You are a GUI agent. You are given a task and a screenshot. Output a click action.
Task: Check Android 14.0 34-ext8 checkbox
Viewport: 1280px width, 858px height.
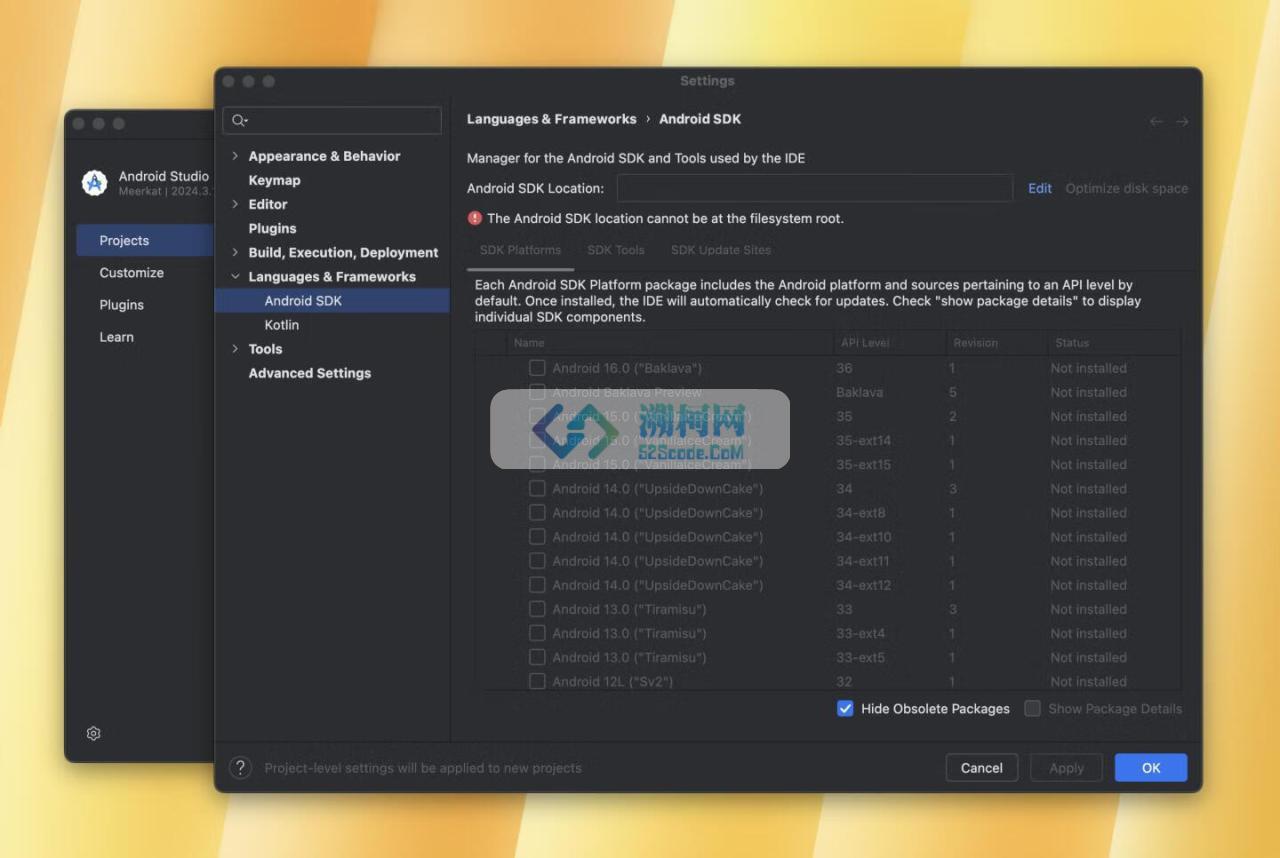coord(537,513)
